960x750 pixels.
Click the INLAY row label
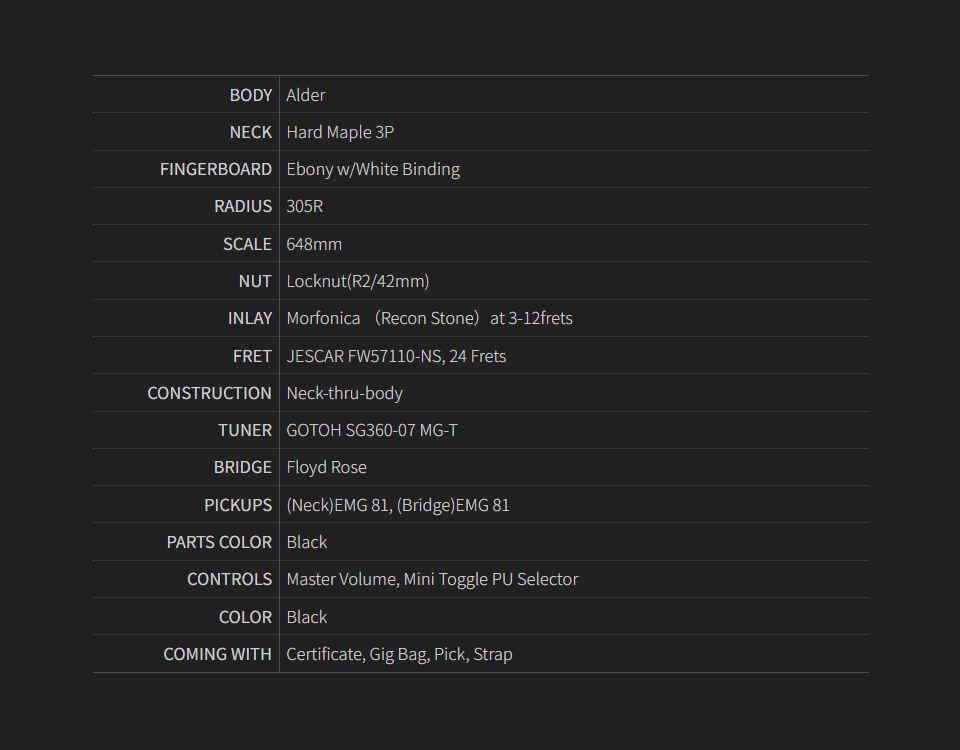pyautogui.click(x=249, y=318)
